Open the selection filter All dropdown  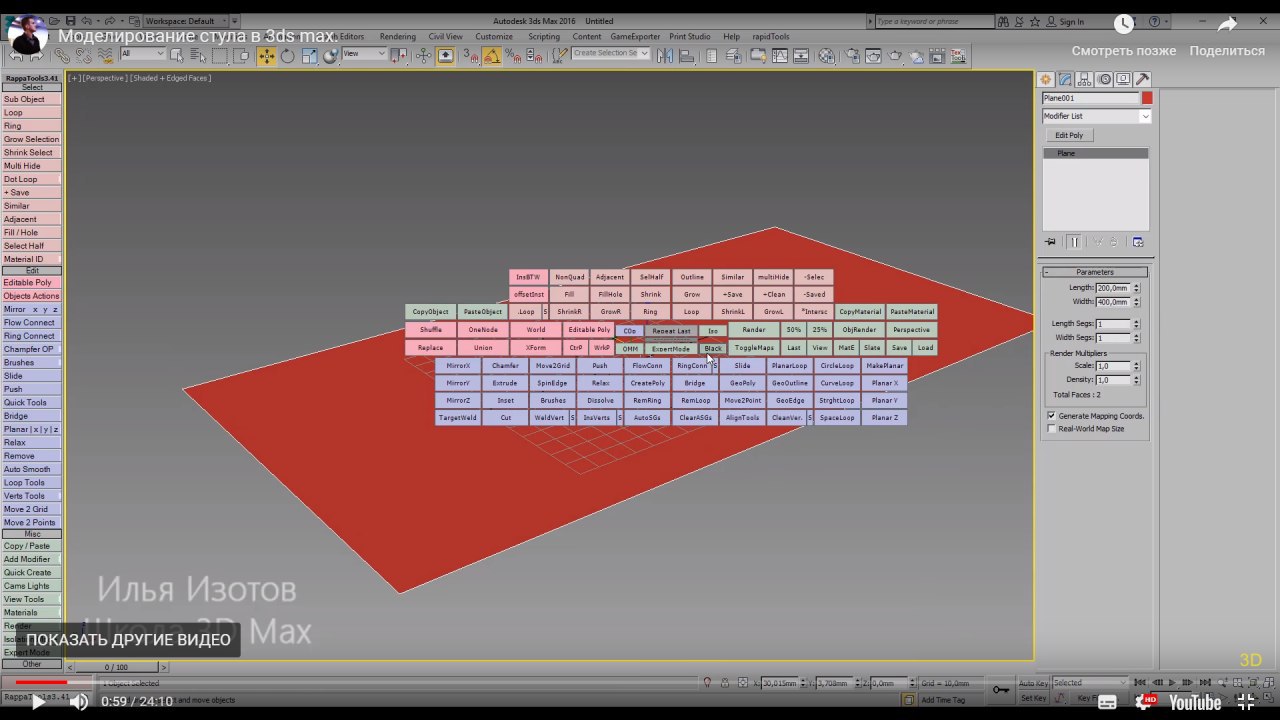143,54
